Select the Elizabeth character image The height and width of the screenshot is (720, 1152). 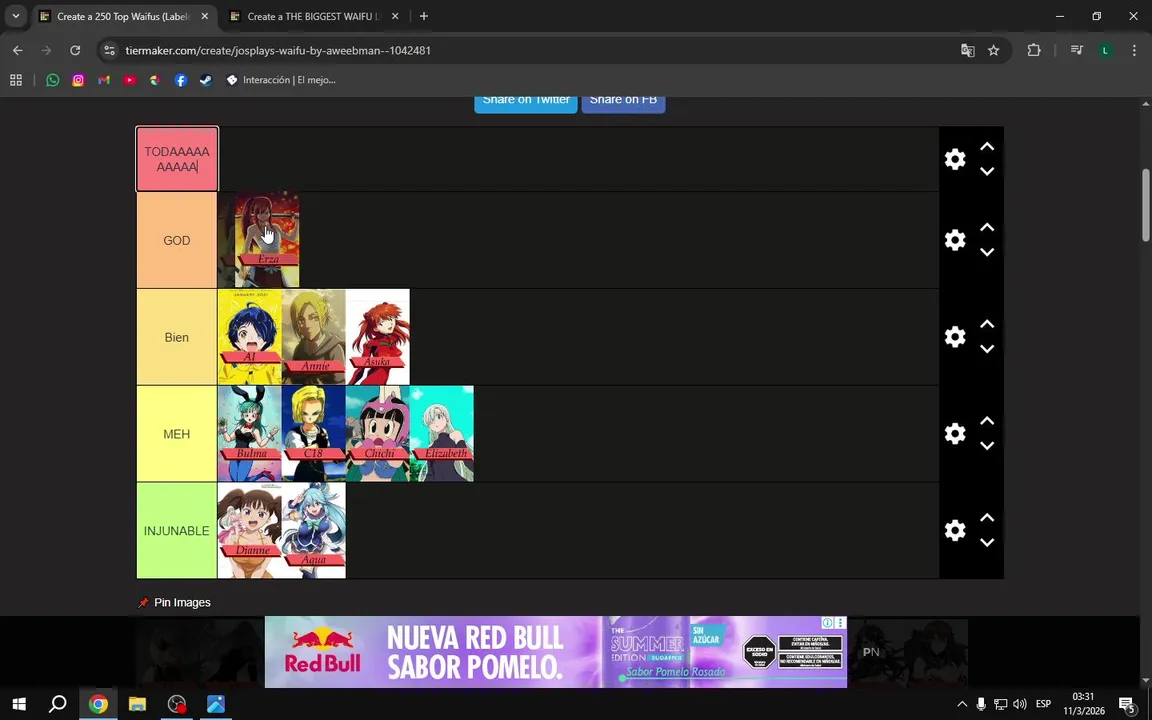[442, 433]
